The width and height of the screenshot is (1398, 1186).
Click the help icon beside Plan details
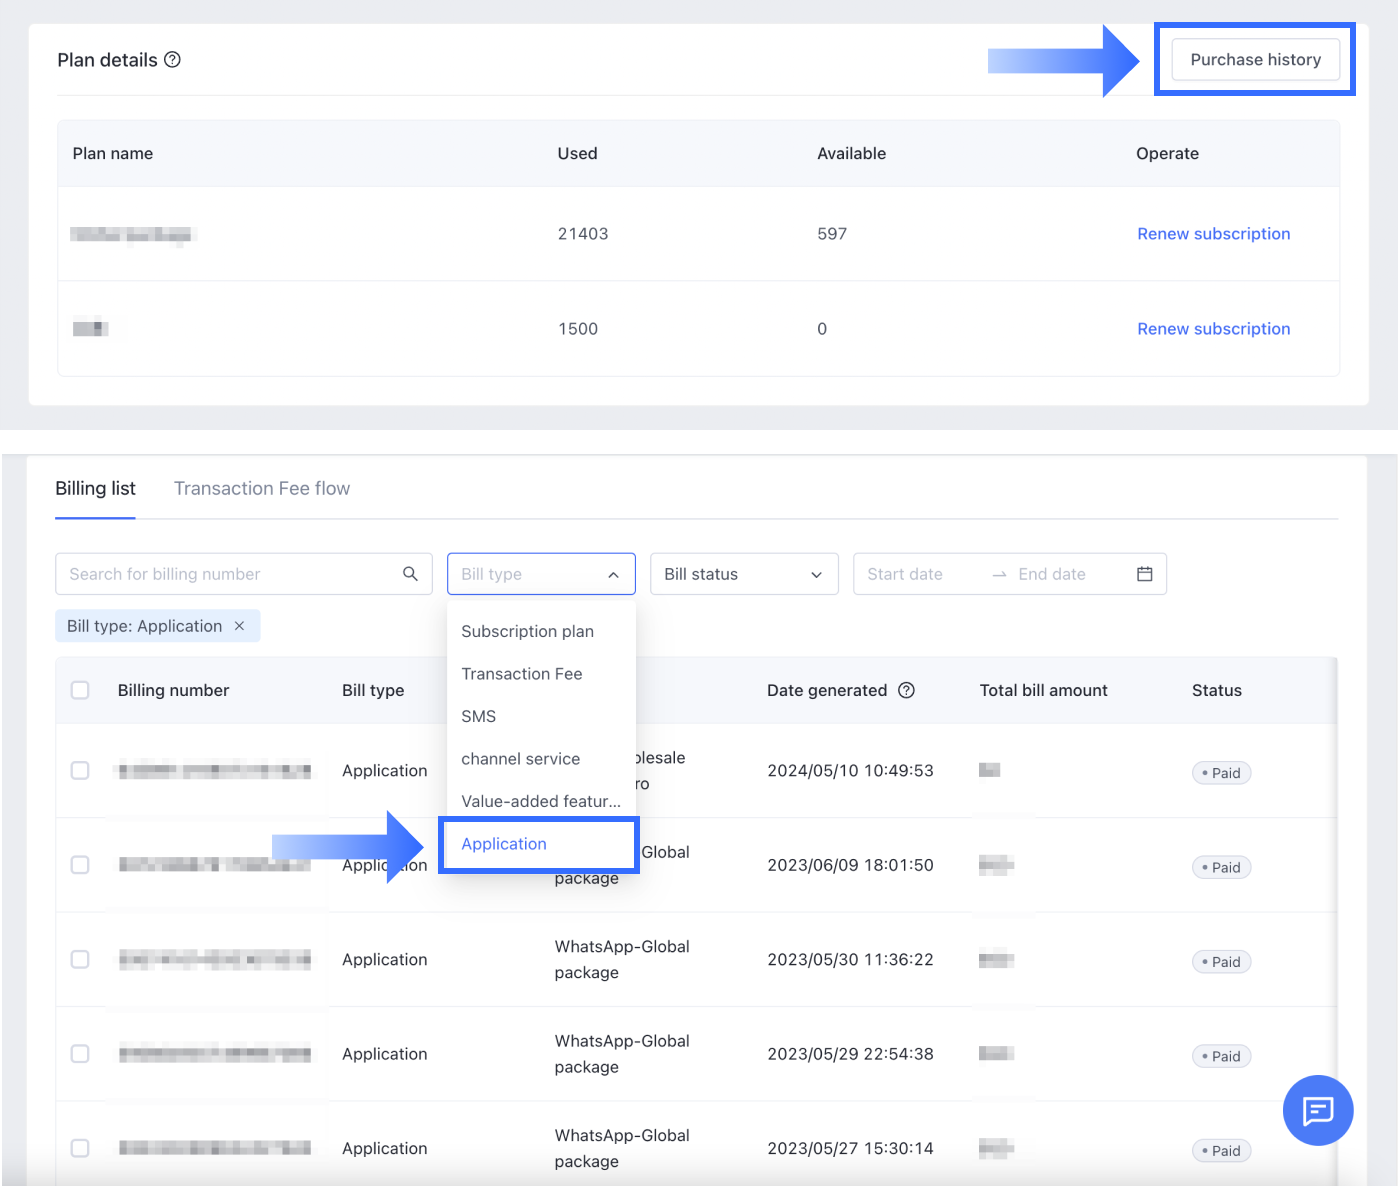pos(172,60)
